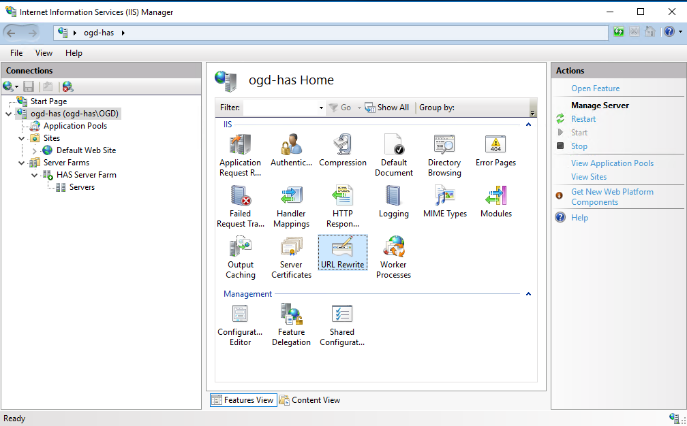The height and width of the screenshot is (426, 687).
Task: Open the Go button dropdown arrow
Action: pyautogui.click(x=359, y=108)
